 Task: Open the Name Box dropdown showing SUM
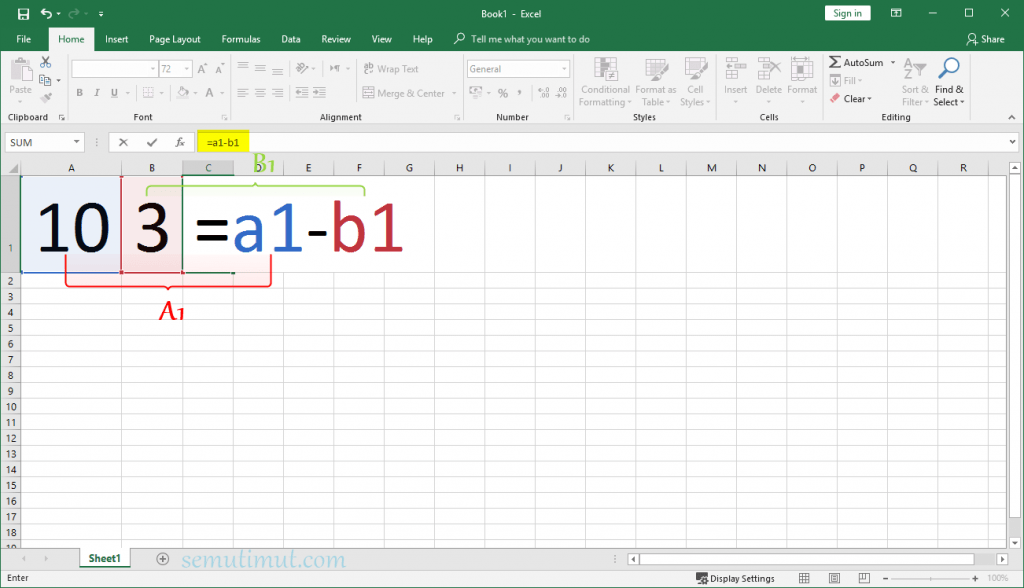[x=76, y=143]
